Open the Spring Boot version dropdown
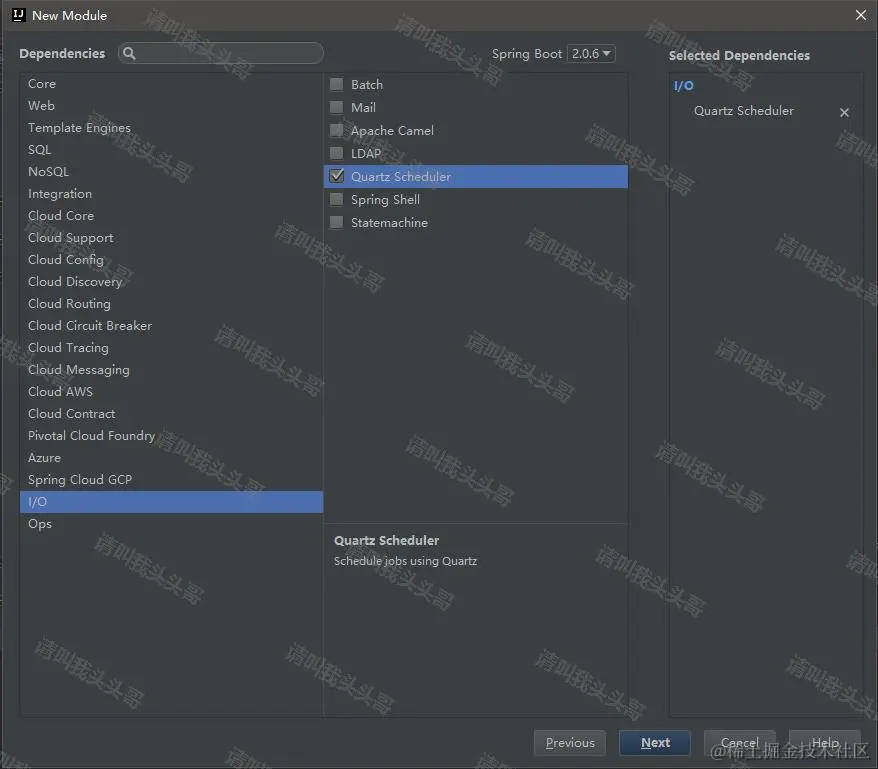The image size is (878, 769). [x=591, y=54]
